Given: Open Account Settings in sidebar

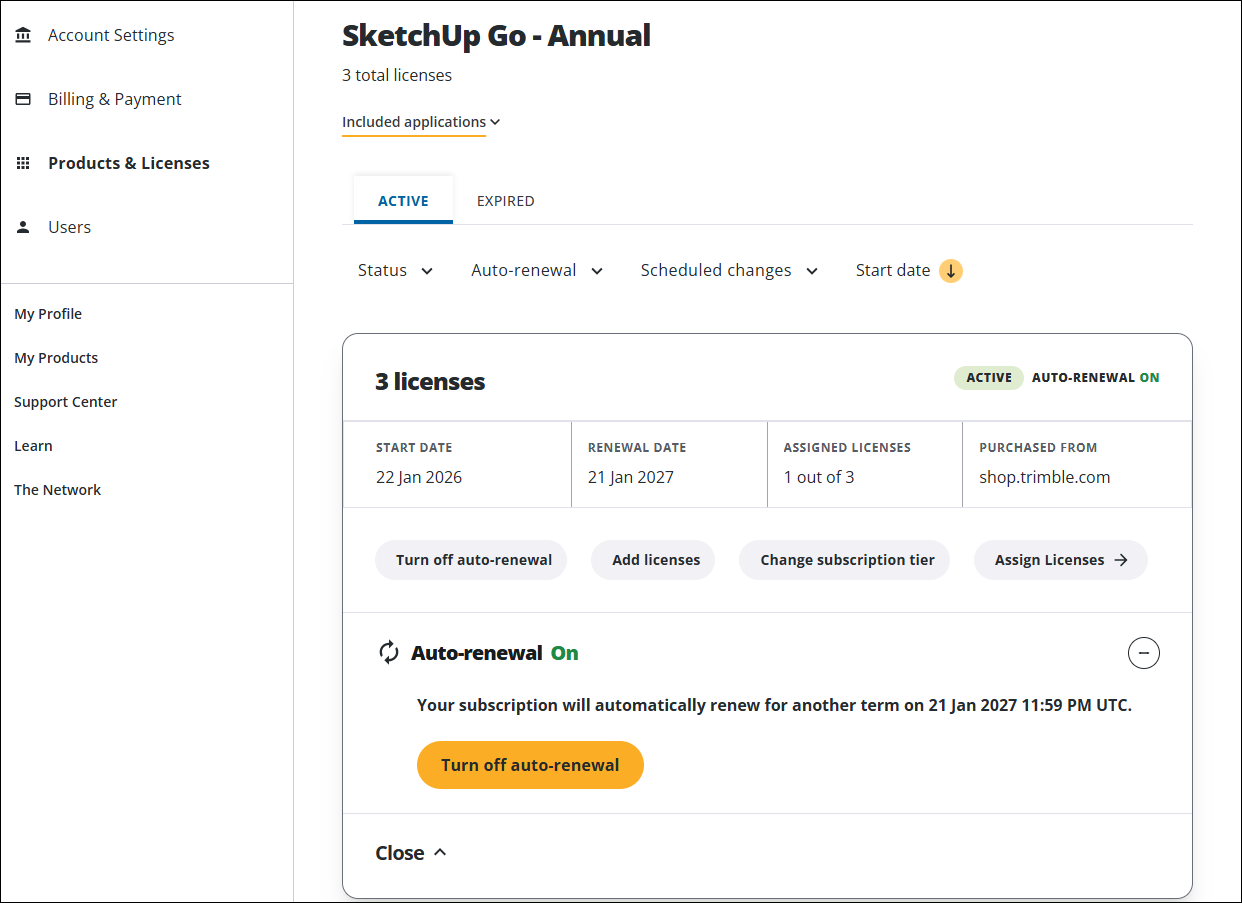Looking at the screenshot, I should [111, 35].
